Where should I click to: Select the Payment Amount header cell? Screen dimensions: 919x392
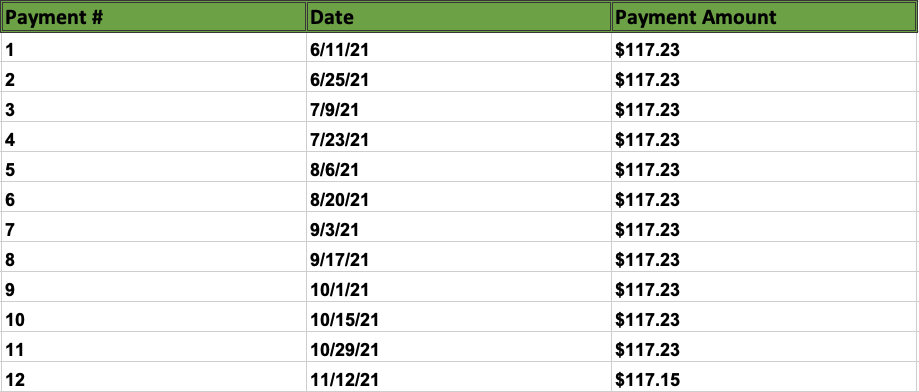click(765, 16)
